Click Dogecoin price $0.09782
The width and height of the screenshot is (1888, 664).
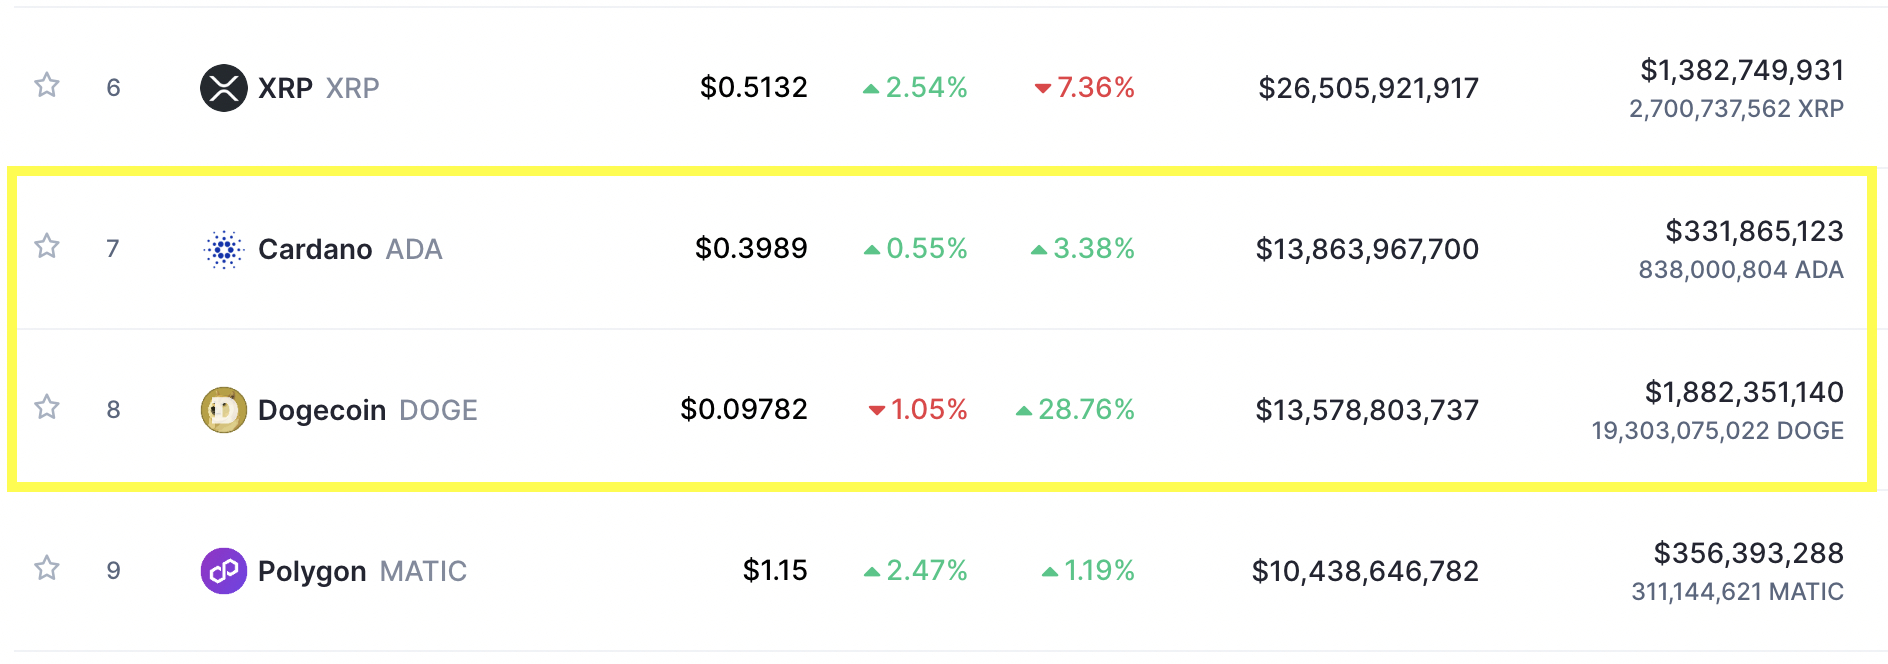click(744, 409)
